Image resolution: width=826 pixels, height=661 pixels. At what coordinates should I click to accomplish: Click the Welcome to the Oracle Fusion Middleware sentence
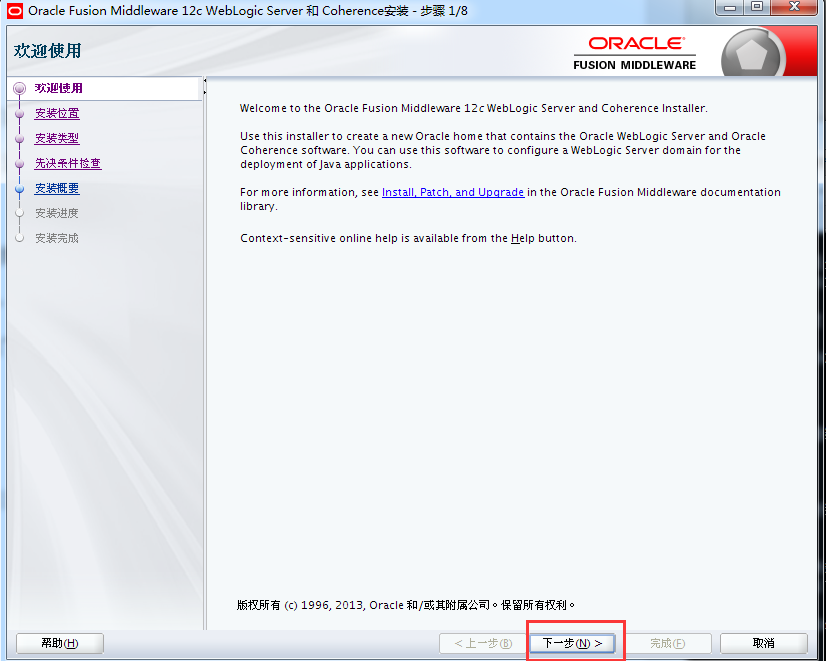point(474,108)
